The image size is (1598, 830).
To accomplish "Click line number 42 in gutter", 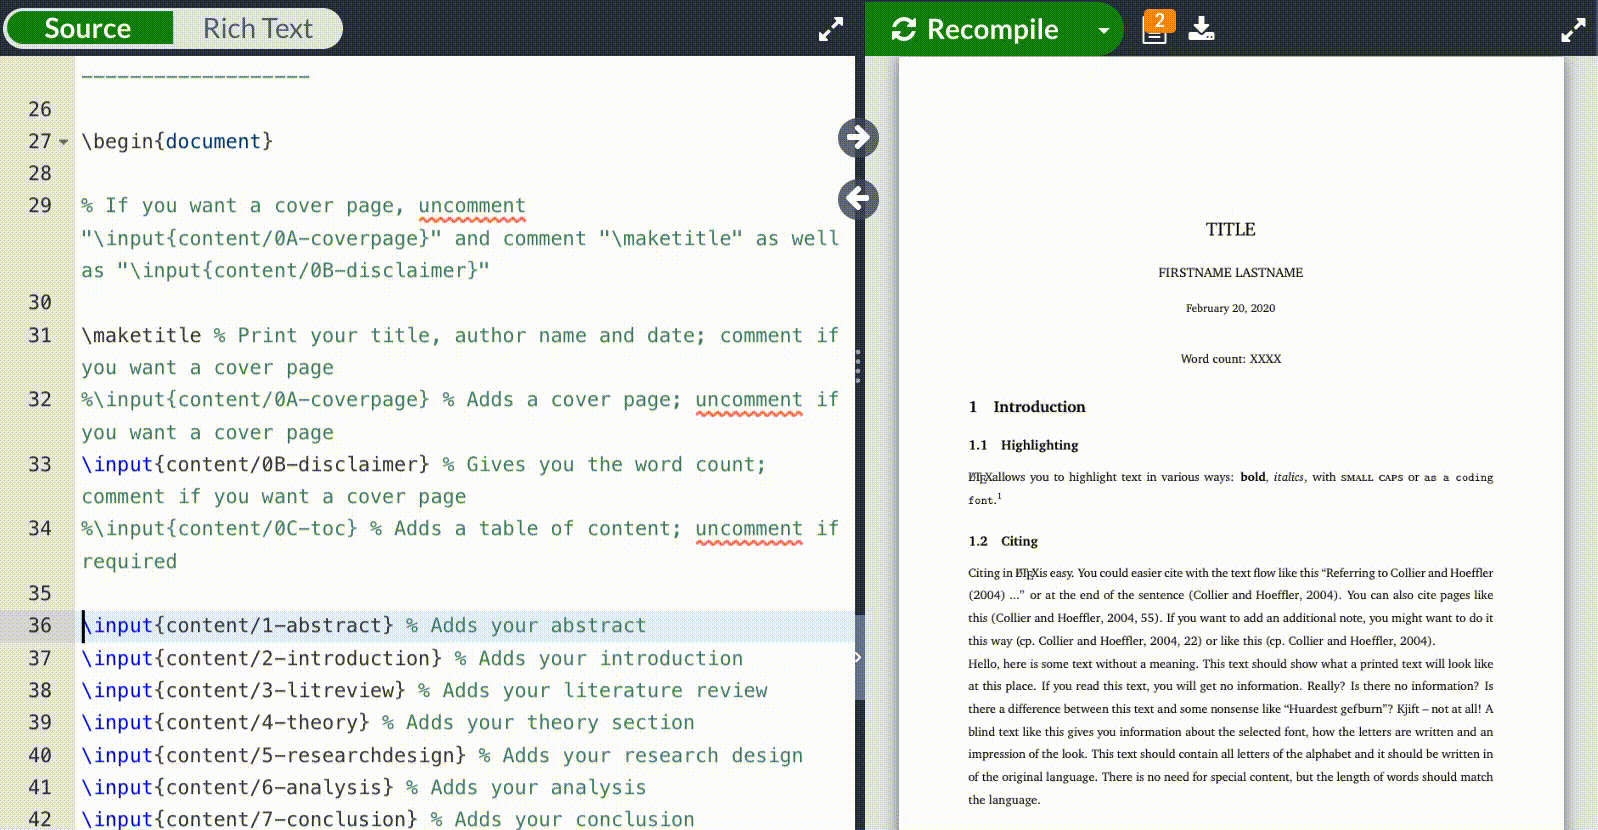I will coord(40,818).
